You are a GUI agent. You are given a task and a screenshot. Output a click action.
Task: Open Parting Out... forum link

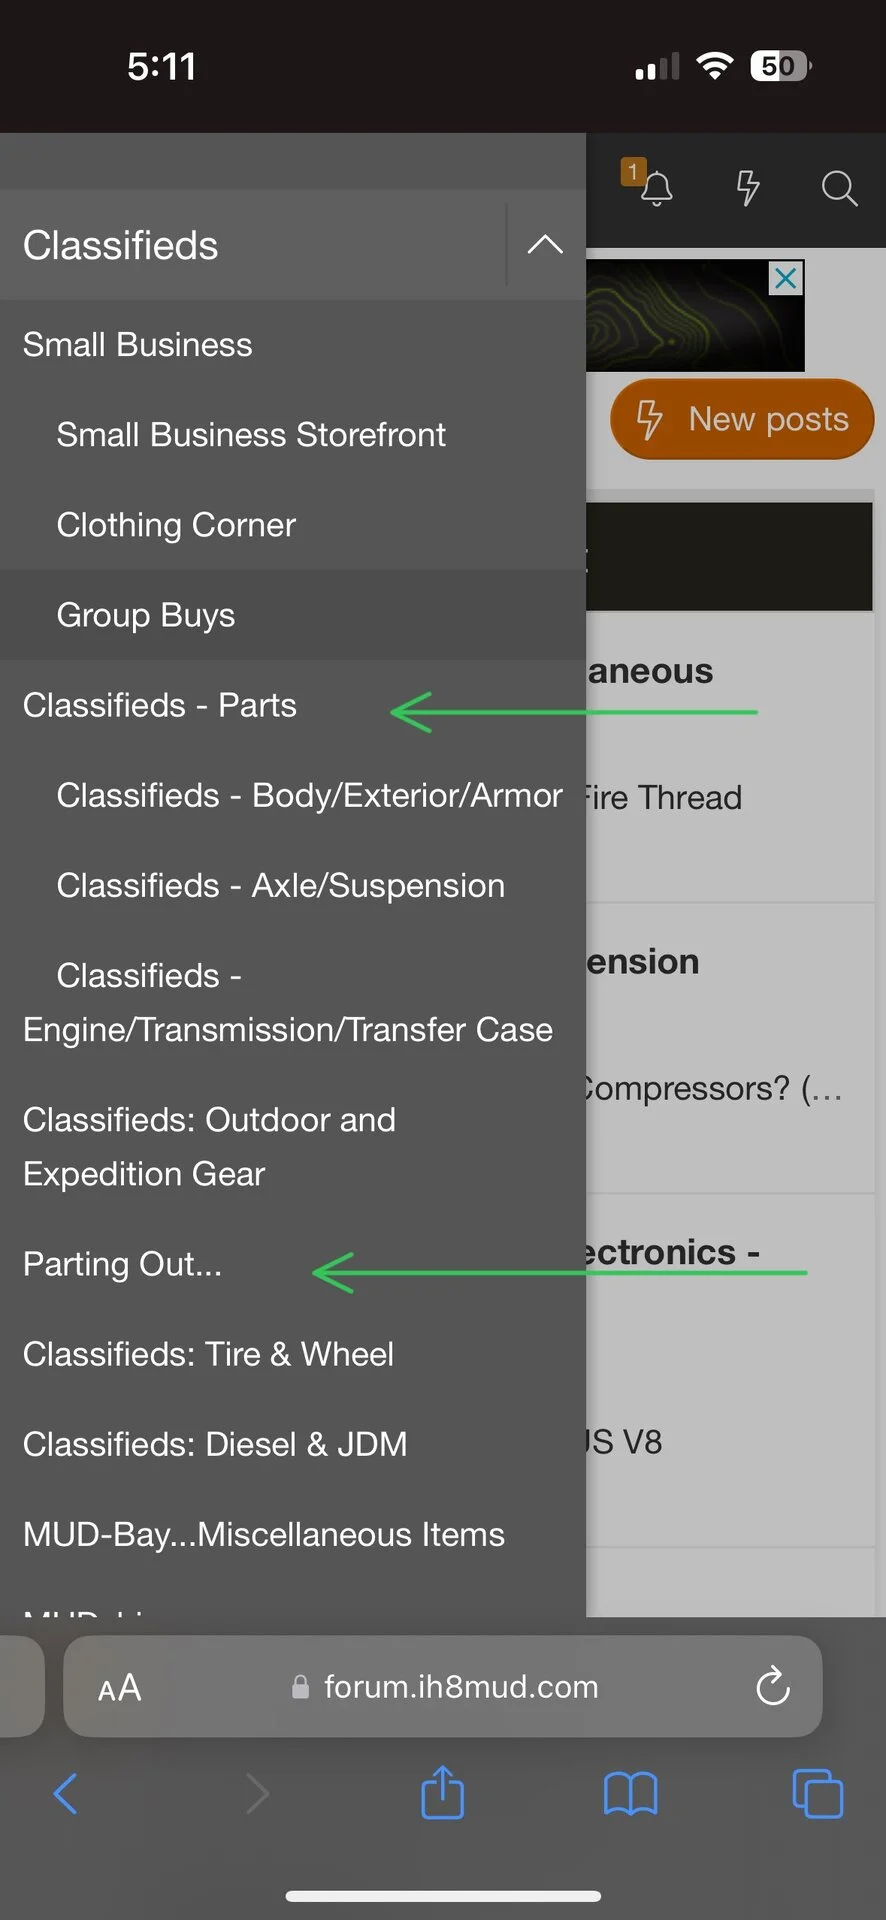click(x=122, y=1264)
